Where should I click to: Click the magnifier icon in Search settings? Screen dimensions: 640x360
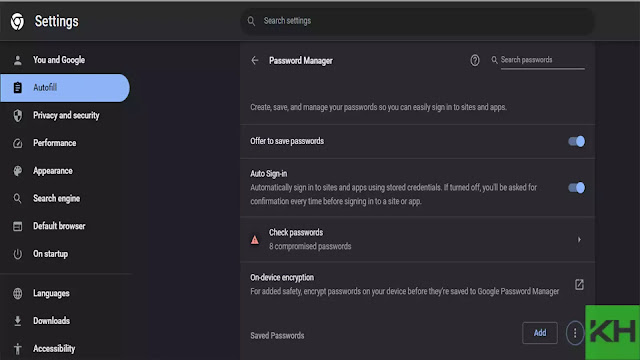[251, 21]
